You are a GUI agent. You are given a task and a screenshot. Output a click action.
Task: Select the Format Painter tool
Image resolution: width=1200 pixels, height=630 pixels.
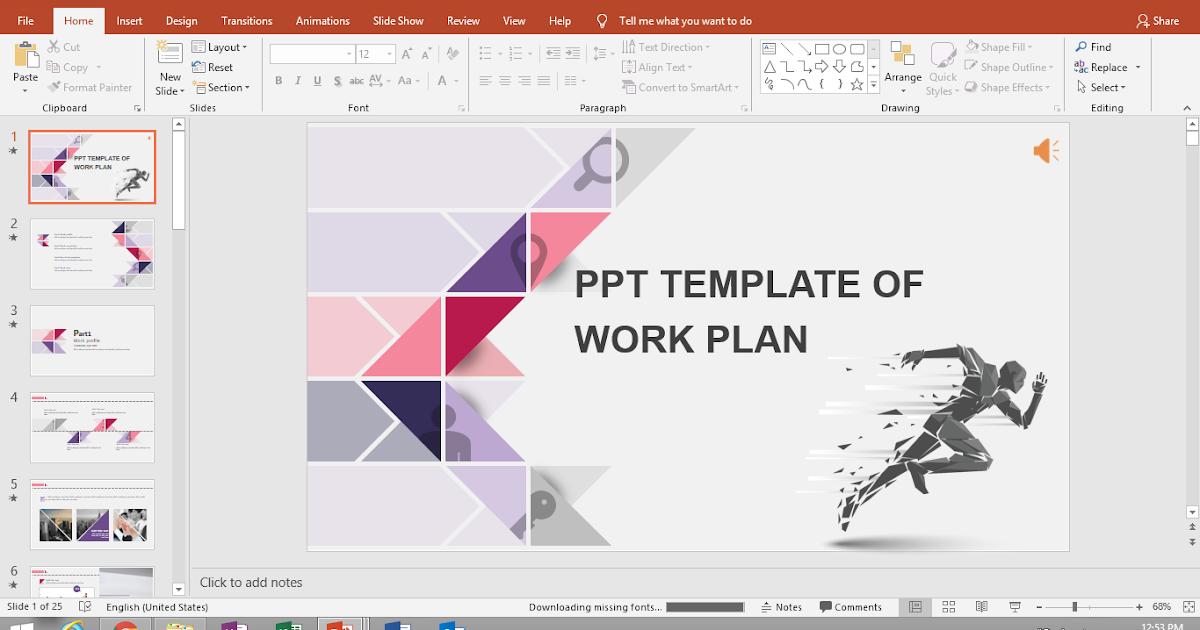point(90,87)
